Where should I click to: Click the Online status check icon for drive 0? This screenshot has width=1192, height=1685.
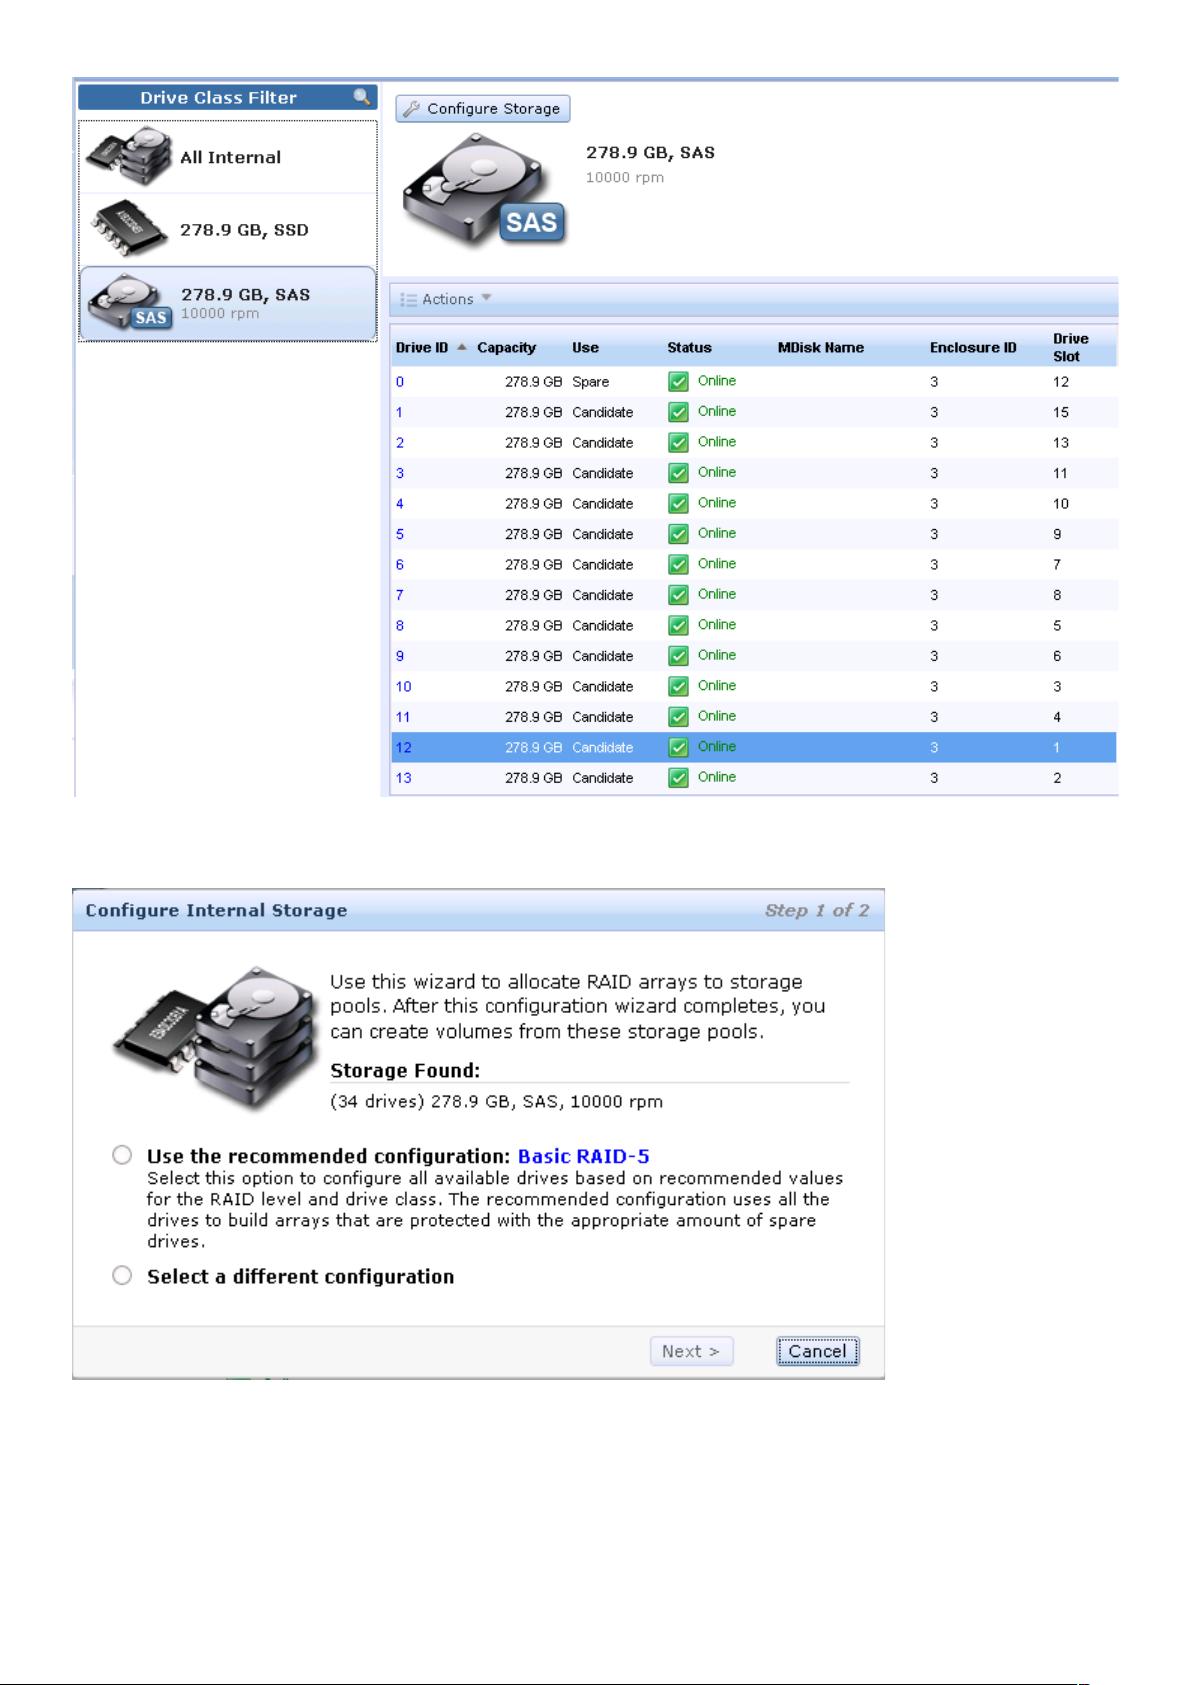(x=678, y=381)
